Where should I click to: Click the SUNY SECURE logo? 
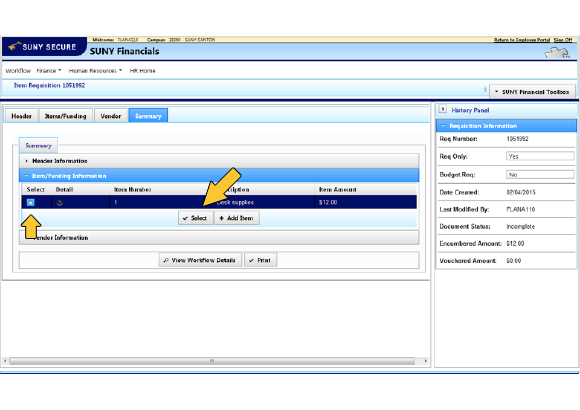click(44, 47)
